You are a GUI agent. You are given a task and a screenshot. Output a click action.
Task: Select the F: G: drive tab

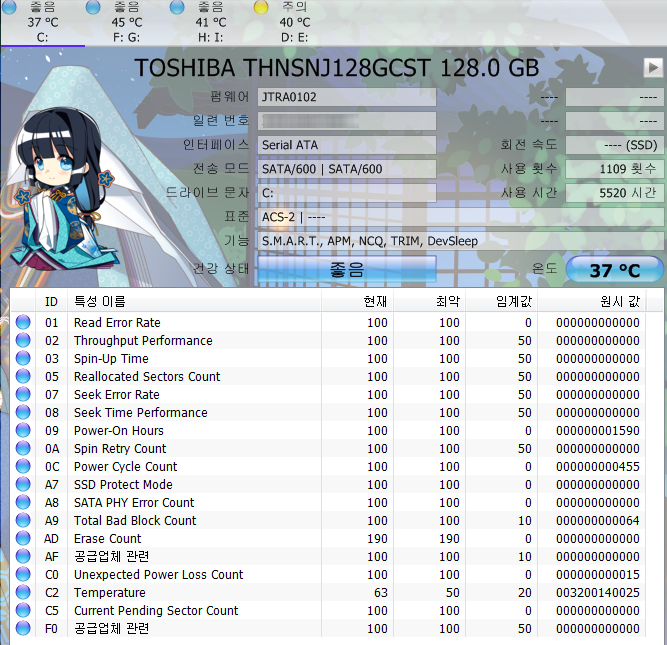(x=126, y=22)
